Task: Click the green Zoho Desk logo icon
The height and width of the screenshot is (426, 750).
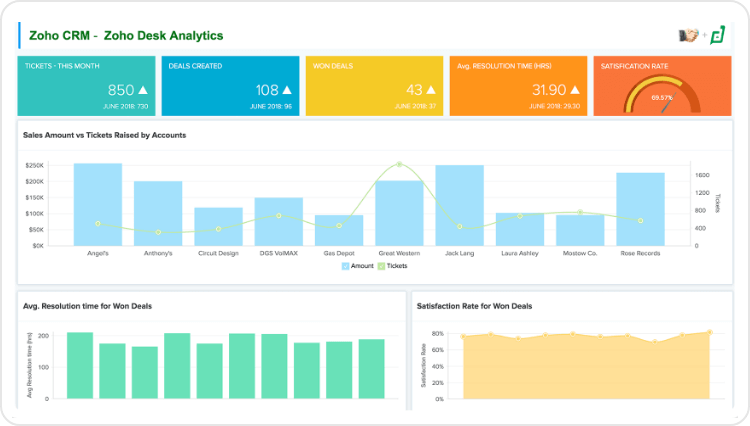Action: click(x=716, y=34)
